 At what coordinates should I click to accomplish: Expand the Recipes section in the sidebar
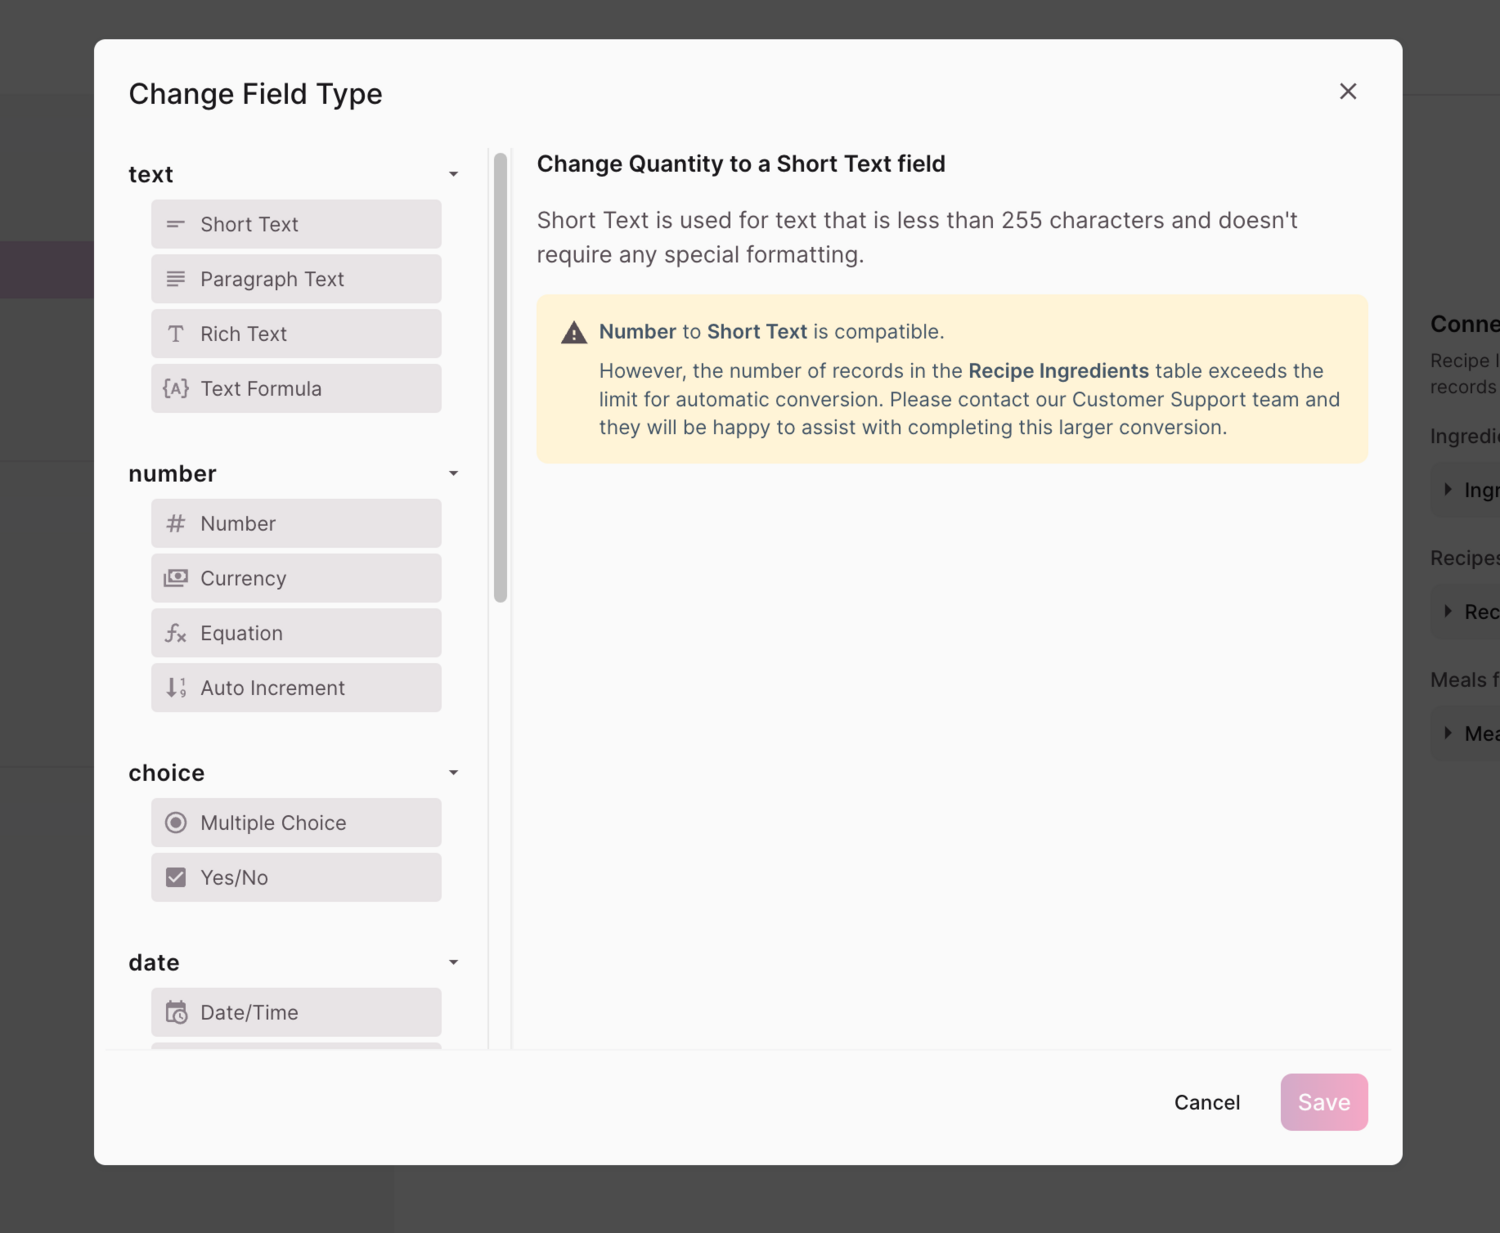pos(1448,611)
